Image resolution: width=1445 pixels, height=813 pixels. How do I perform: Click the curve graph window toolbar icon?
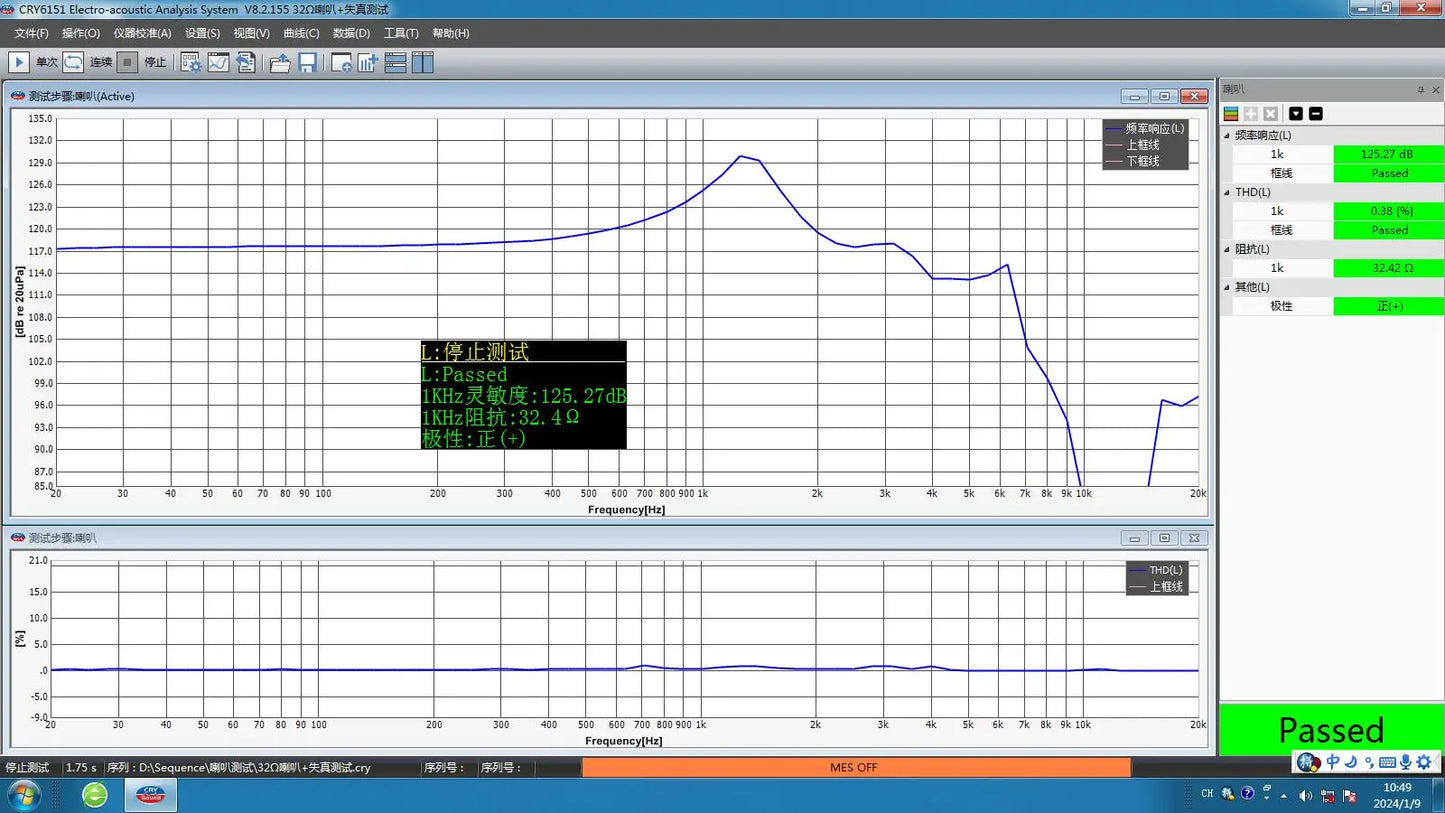point(218,62)
